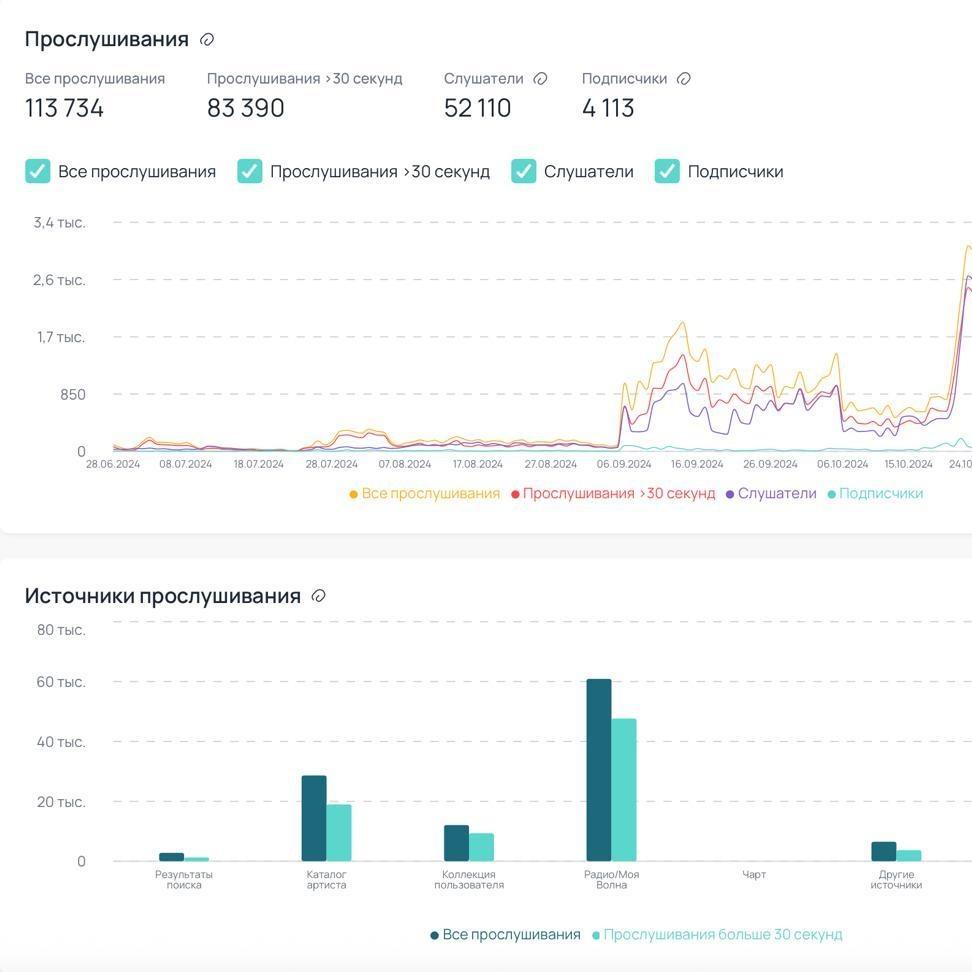This screenshot has height=972, width=972.
Task: Click link icon beside Источники прослушивания heading
Action: point(319,596)
